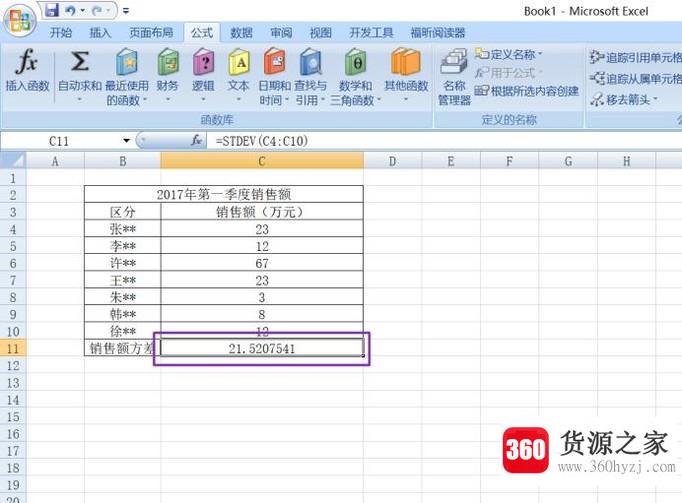Screen dimensions: 682x503
Task: Switch to 数据 tab
Action: [241, 33]
